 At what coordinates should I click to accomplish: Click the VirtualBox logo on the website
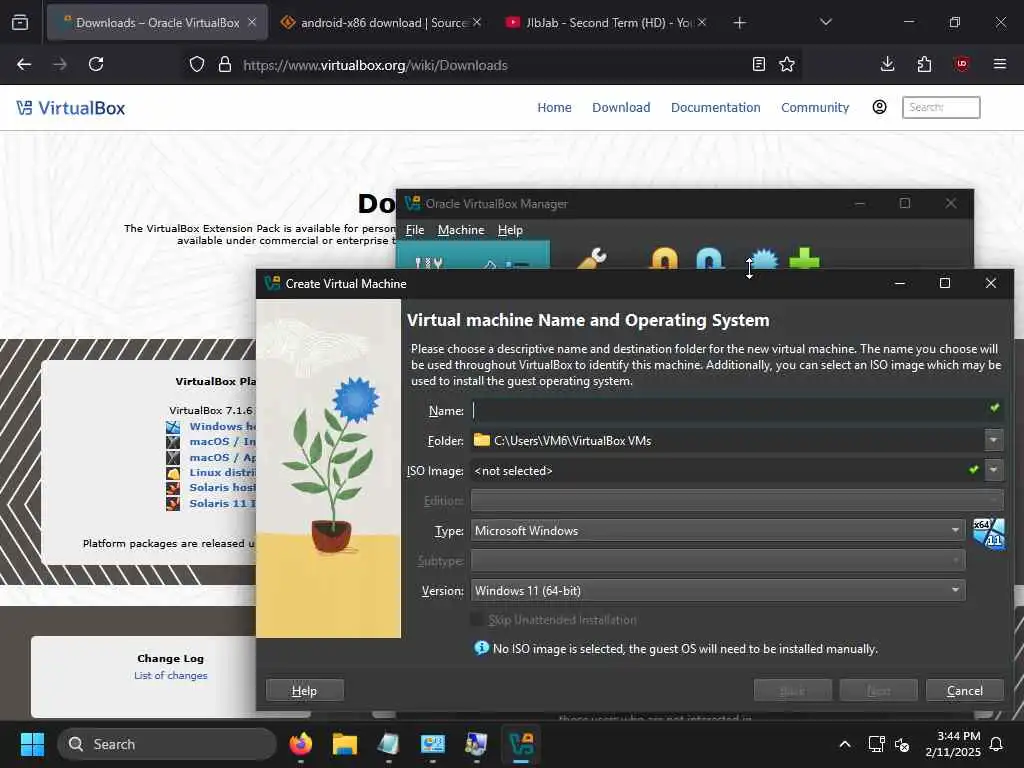pos(71,108)
